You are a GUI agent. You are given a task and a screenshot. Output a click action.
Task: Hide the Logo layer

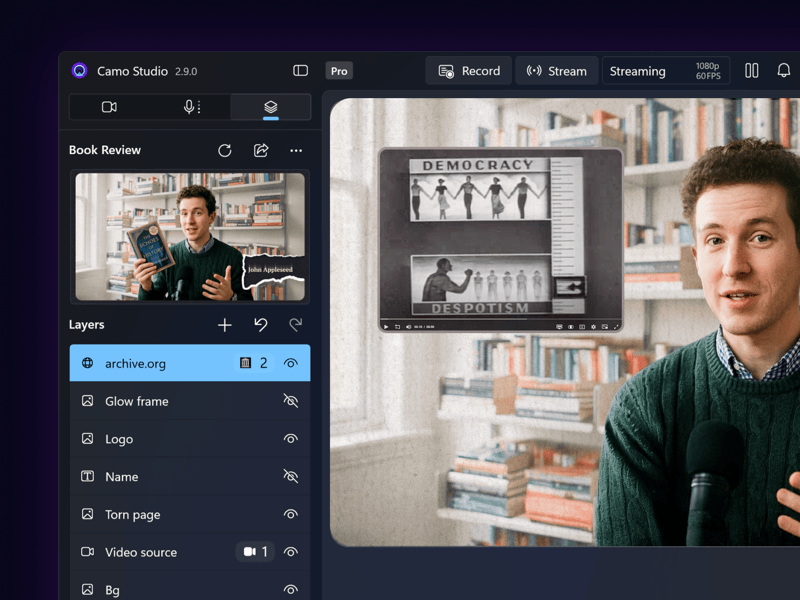[x=291, y=439]
